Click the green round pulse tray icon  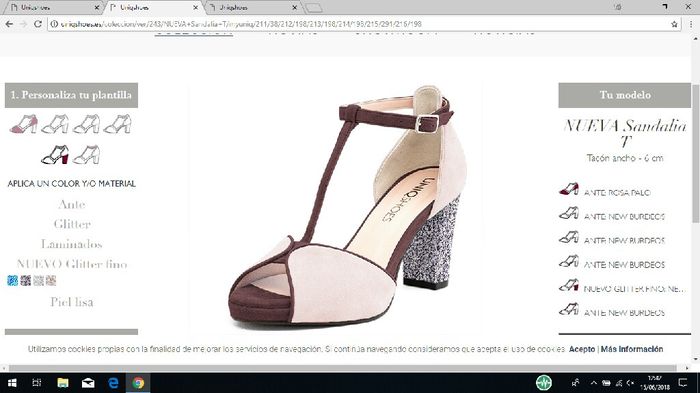pos(544,383)
